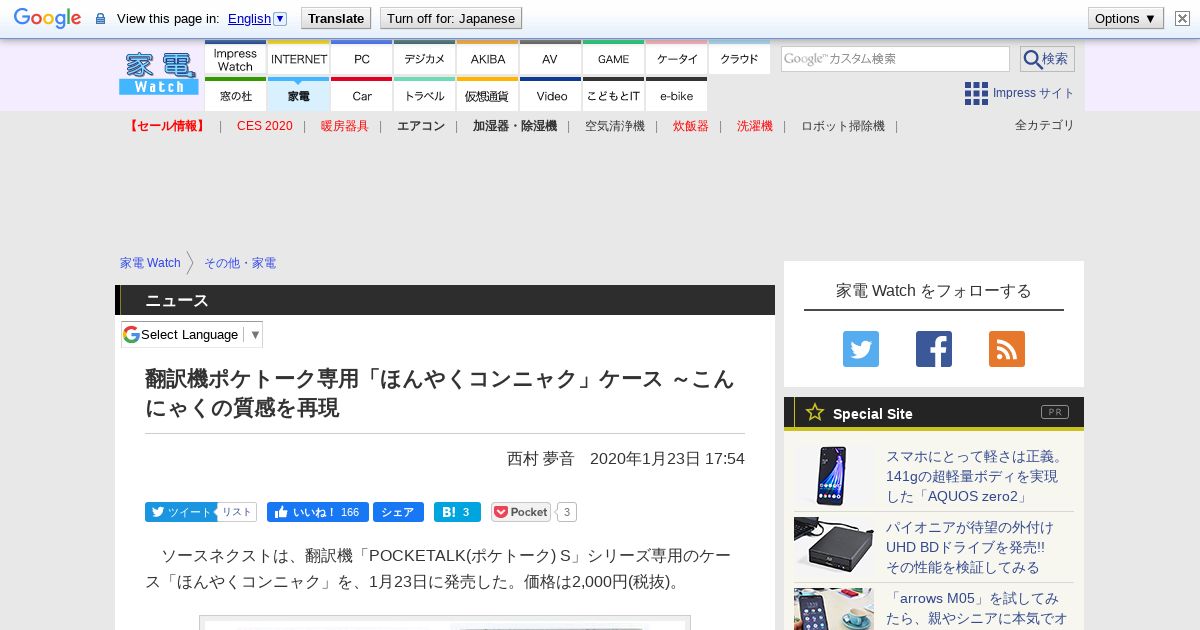Open the 仮想通貨 tab
The height and width of the screenshot is (630, 1200).
point(487,95)
